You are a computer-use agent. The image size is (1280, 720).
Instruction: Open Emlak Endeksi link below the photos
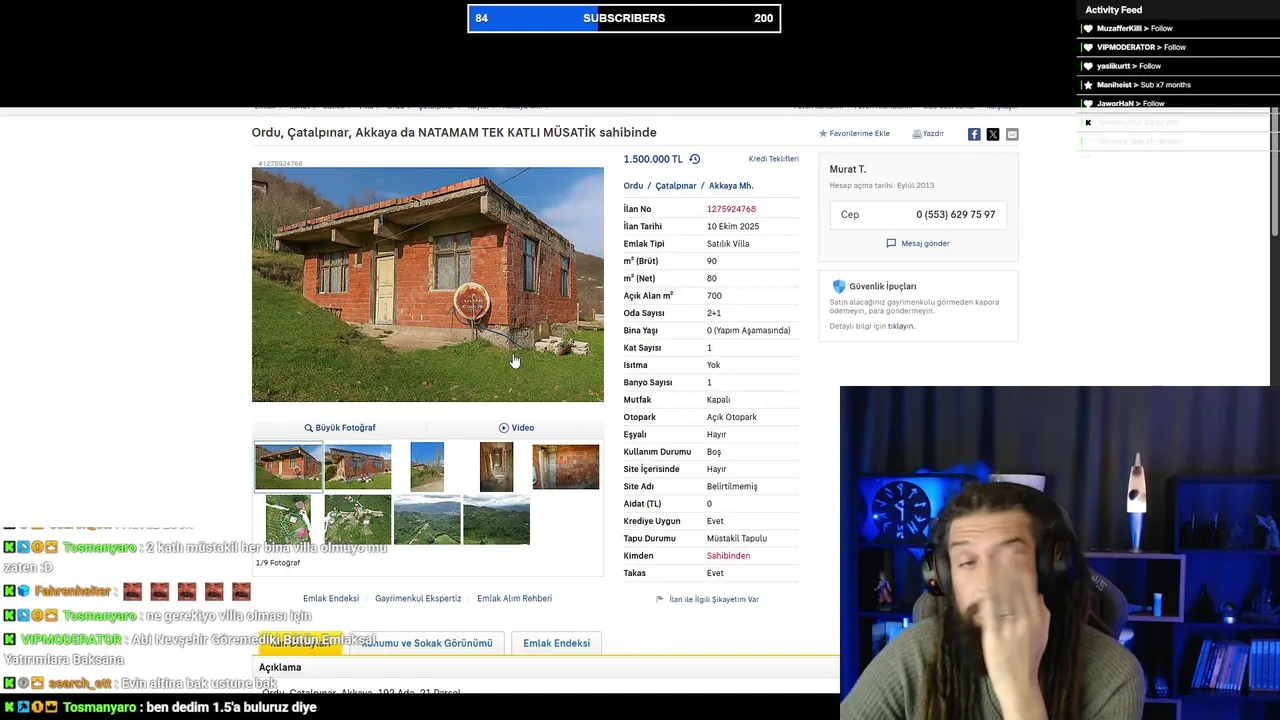tap(331, 598)
